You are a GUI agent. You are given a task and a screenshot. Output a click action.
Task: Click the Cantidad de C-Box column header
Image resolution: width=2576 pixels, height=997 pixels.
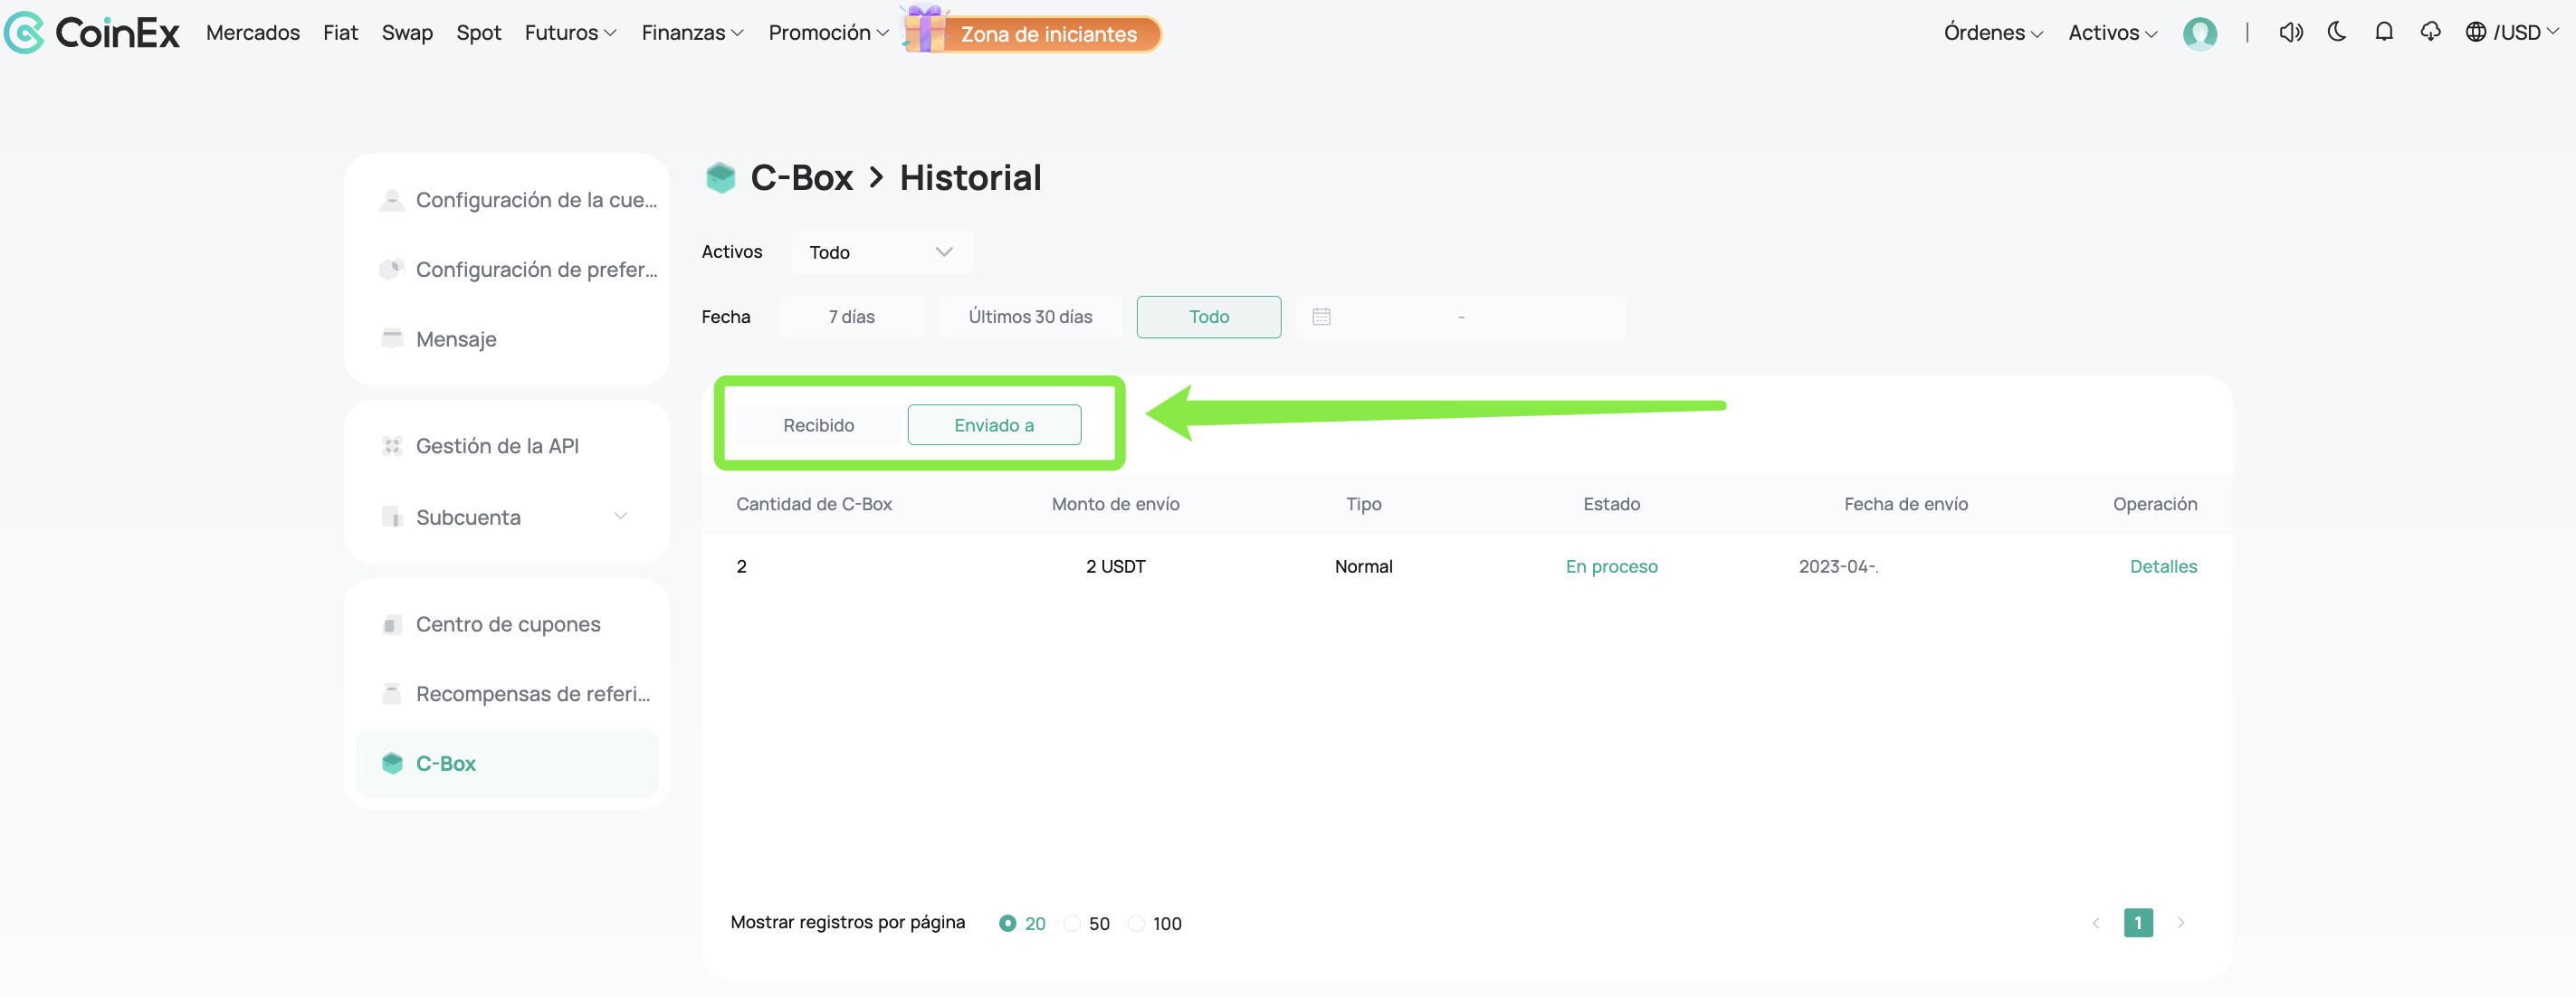click(814, 505)
